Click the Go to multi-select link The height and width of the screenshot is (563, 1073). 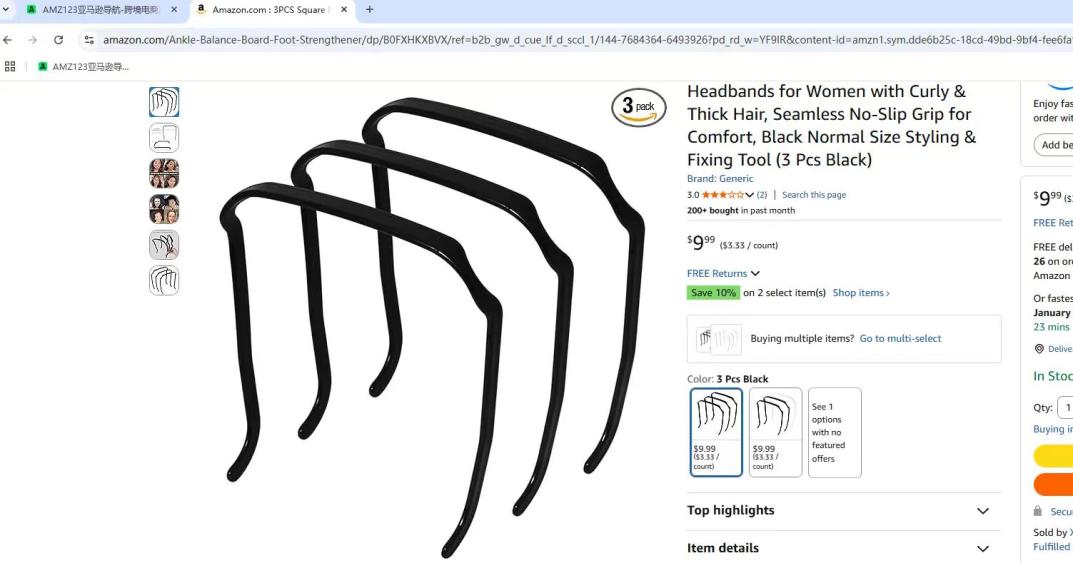pyautogui.click(x=900, y=339)
